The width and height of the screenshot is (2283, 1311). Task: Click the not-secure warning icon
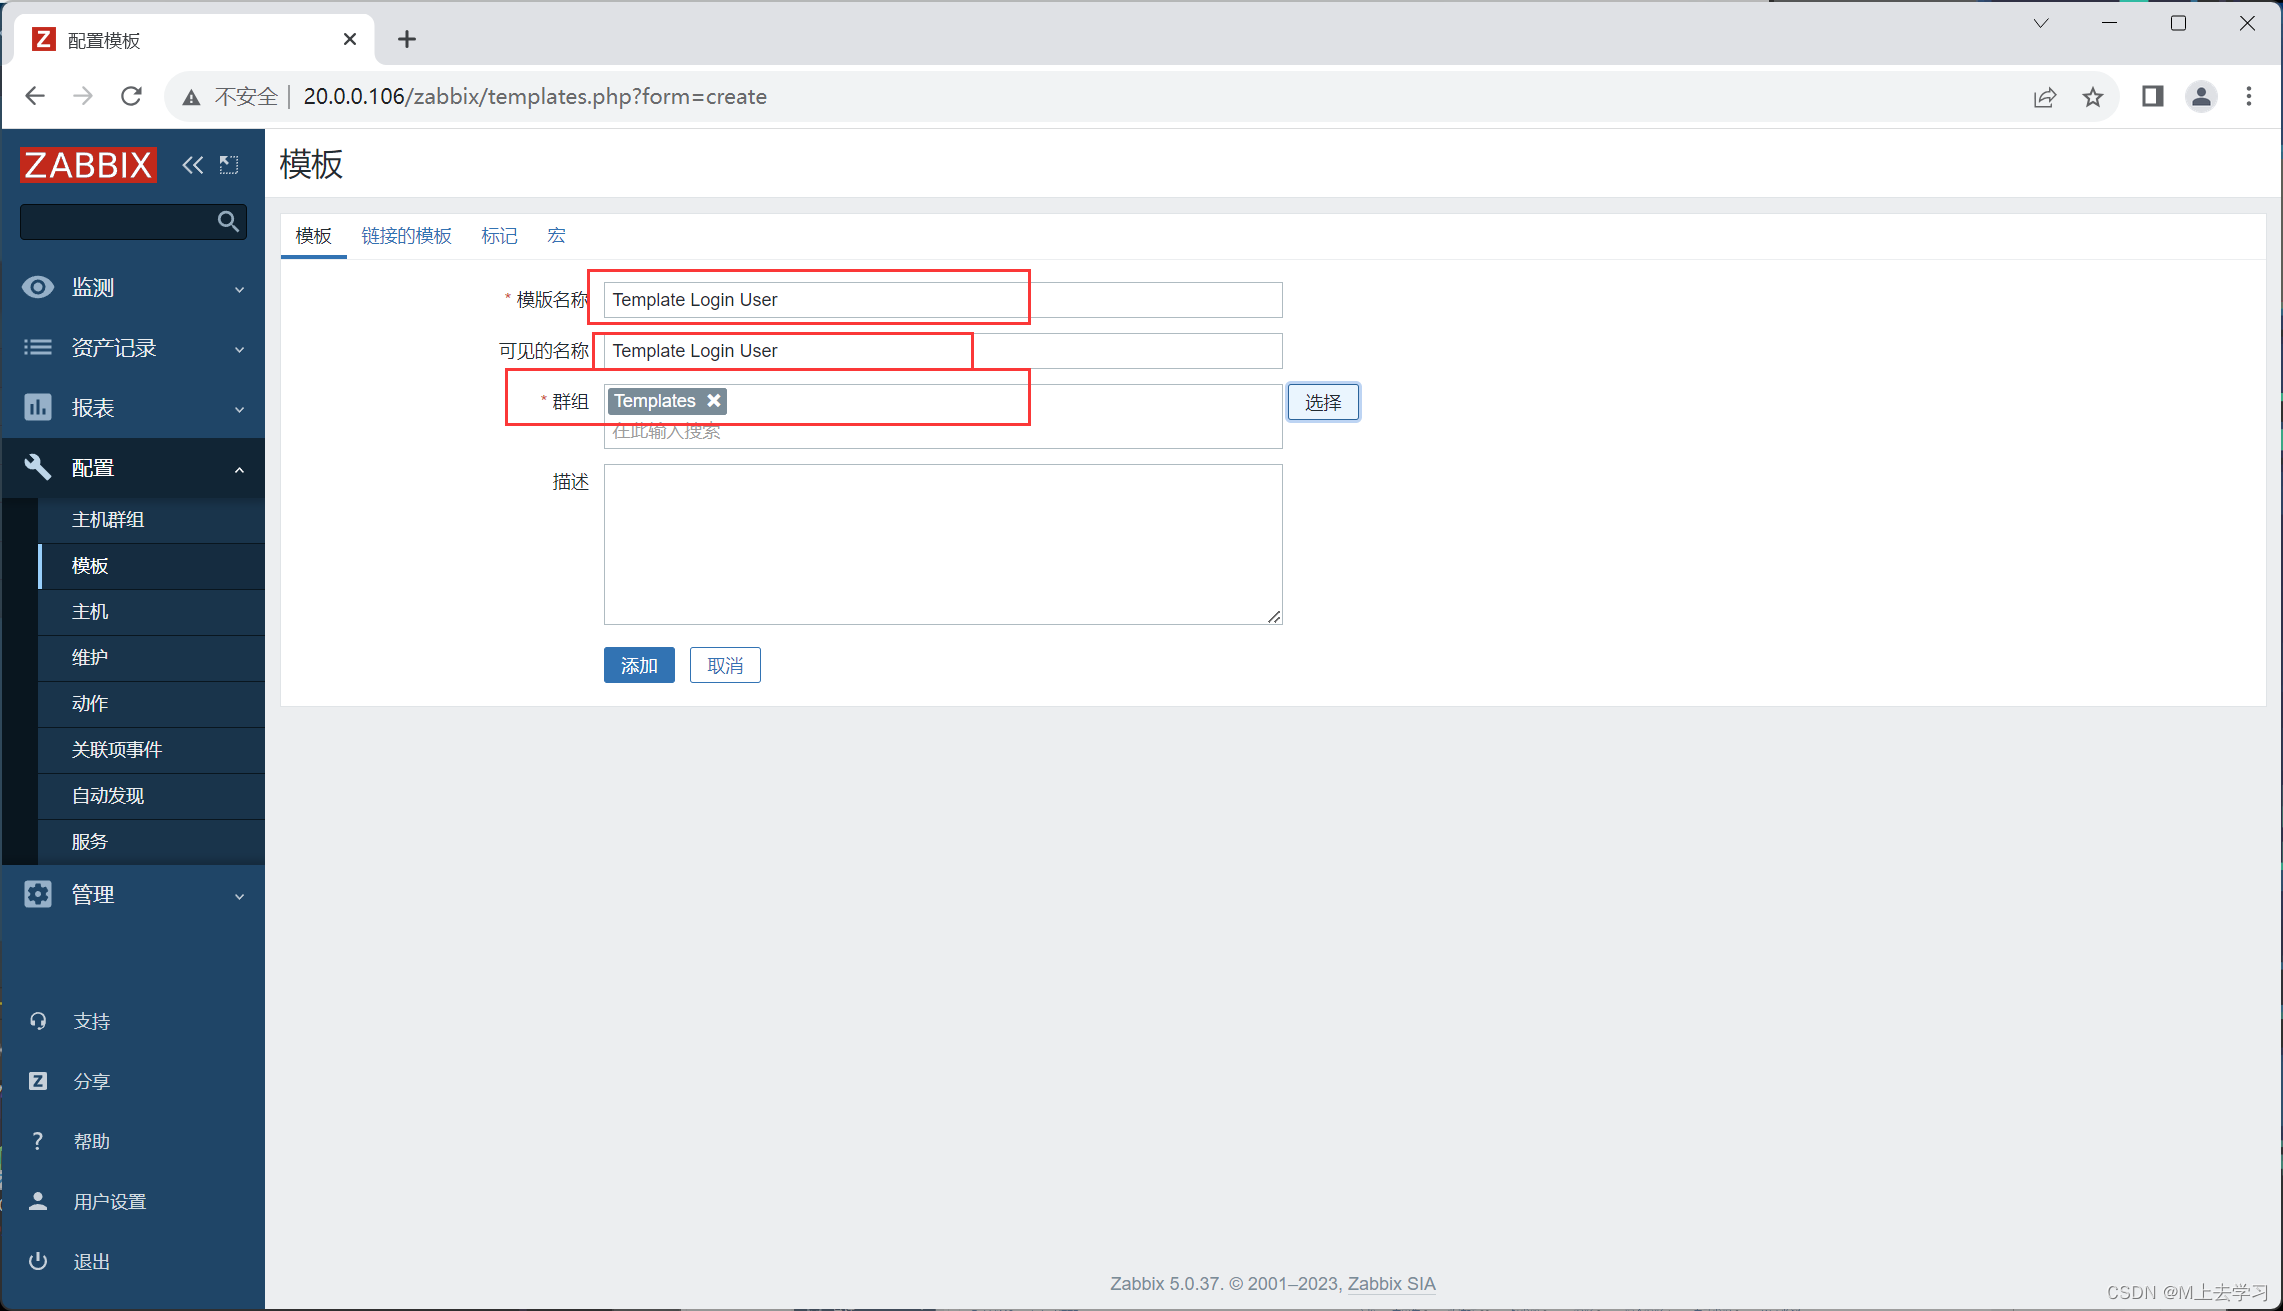point(191,97)
